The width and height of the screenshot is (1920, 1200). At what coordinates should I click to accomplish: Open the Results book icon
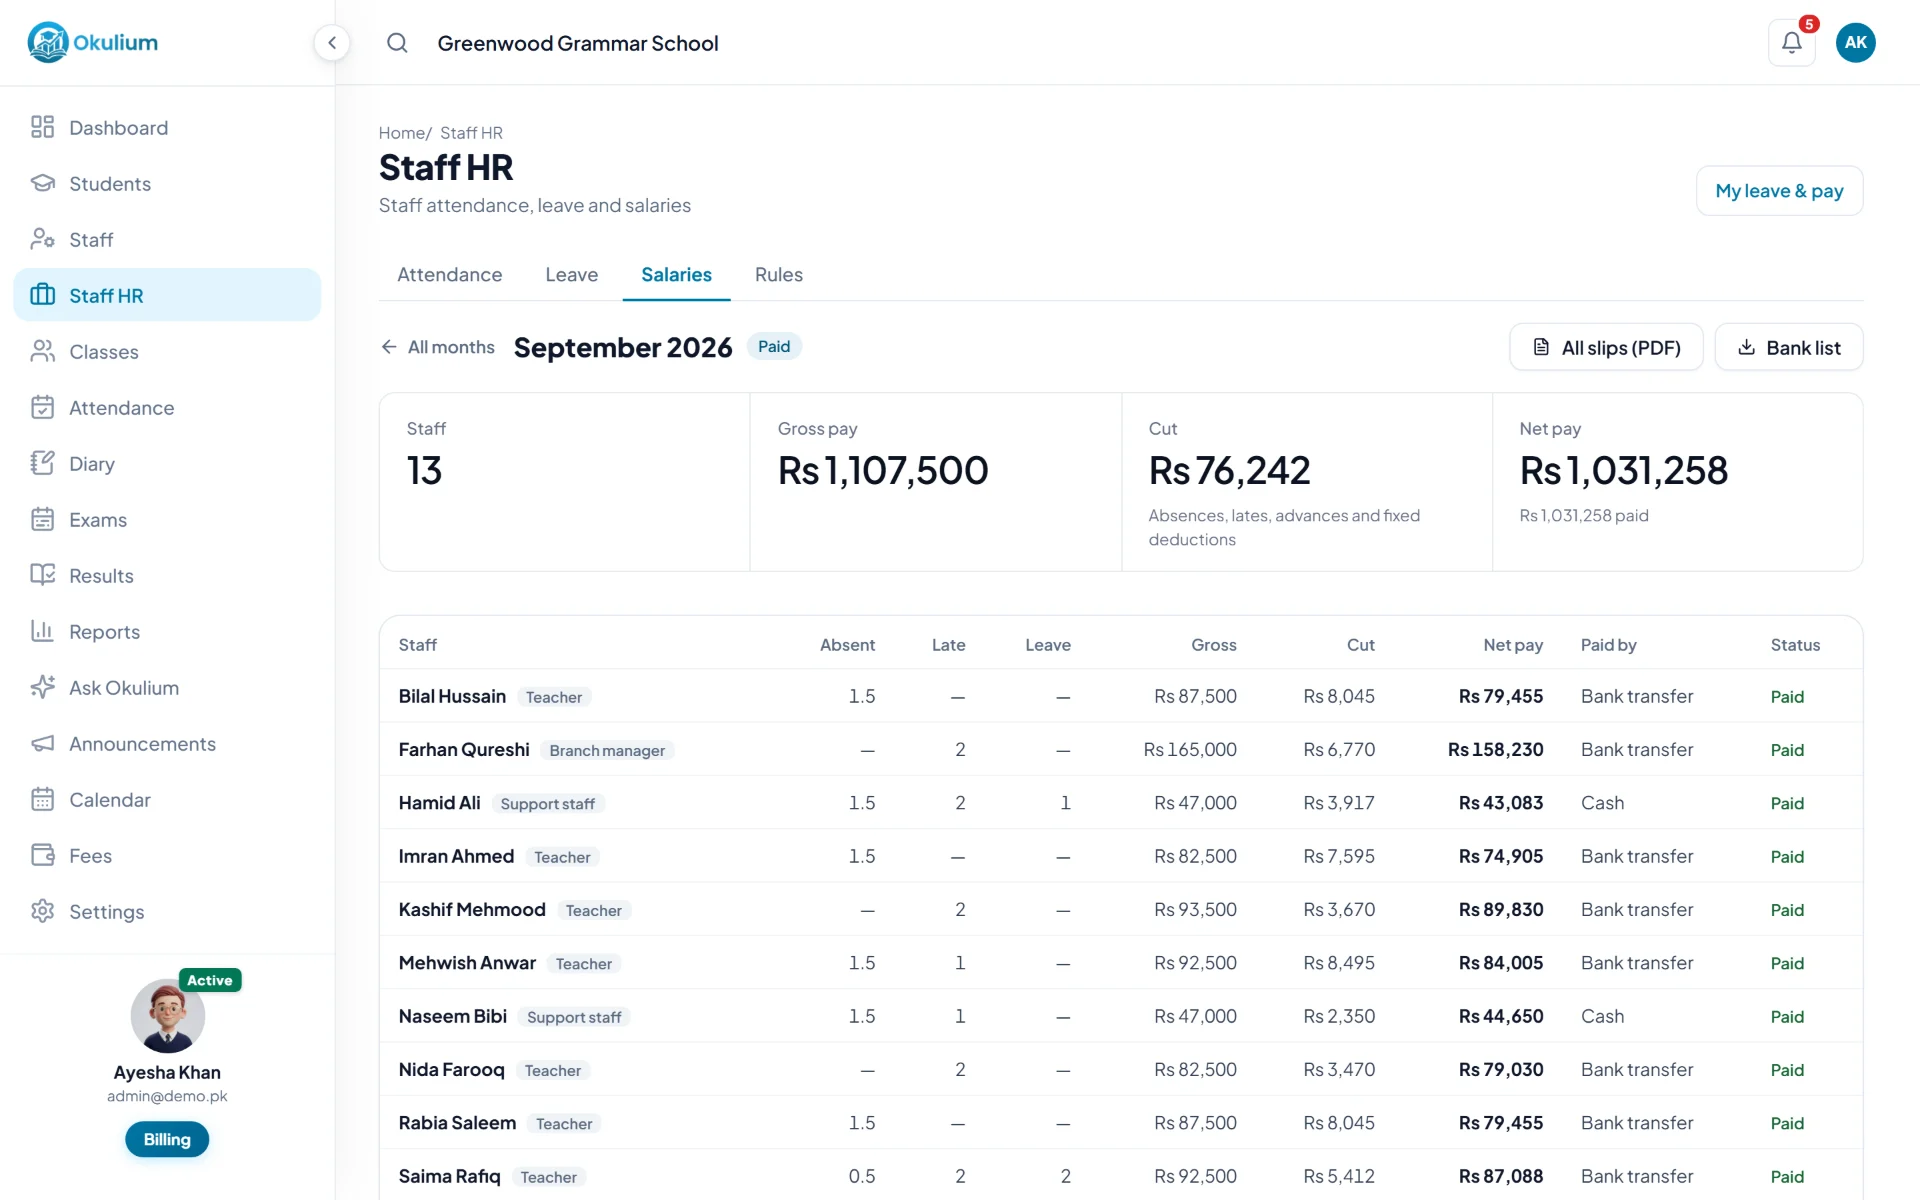(42, 575)
